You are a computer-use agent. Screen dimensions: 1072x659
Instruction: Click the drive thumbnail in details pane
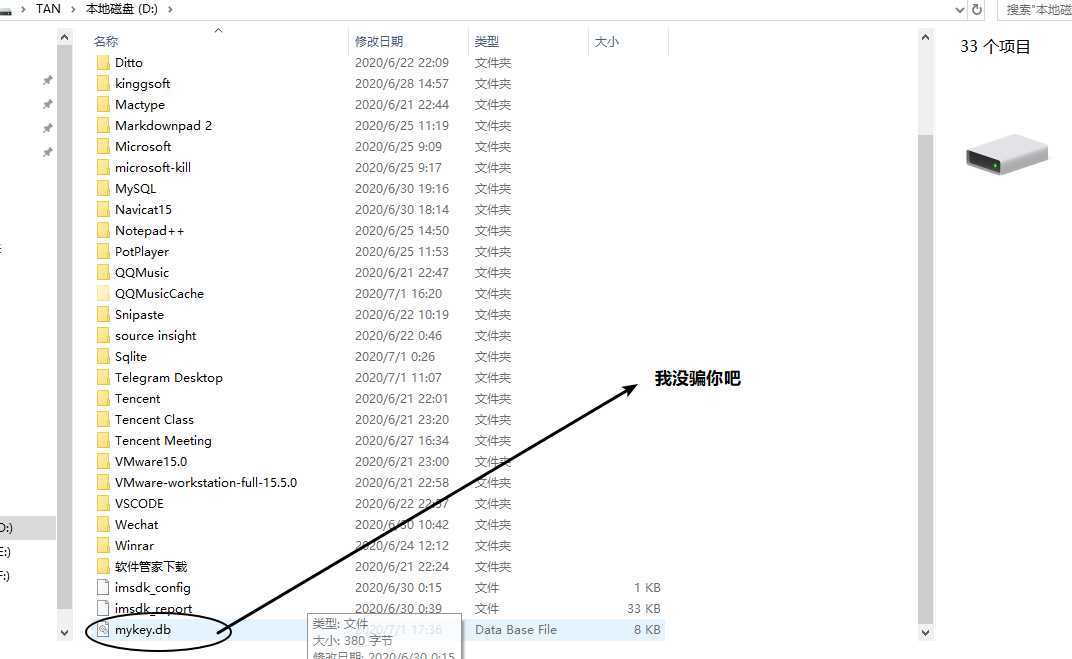(x=1006, y=154)
